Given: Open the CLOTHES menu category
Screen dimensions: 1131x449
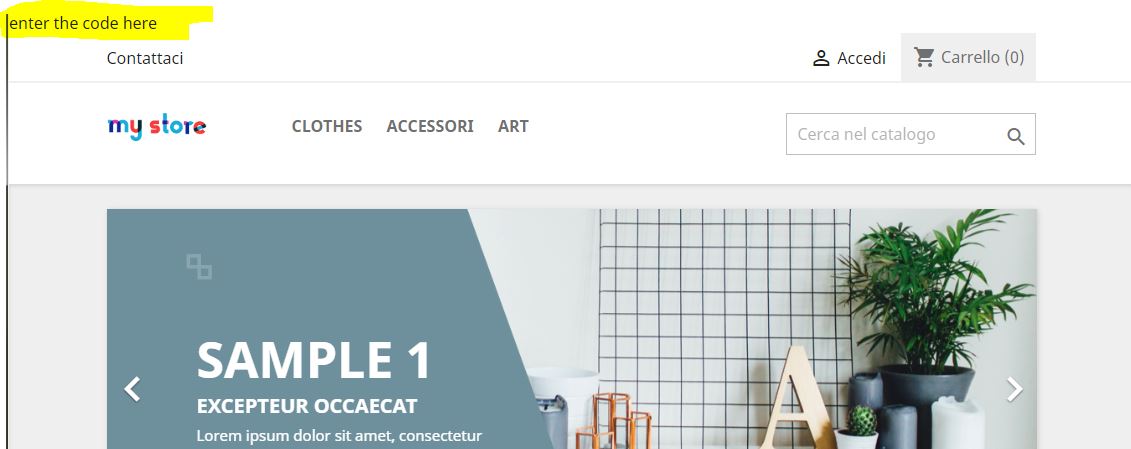Looking at the screenshot, I should tap(327, 126).
